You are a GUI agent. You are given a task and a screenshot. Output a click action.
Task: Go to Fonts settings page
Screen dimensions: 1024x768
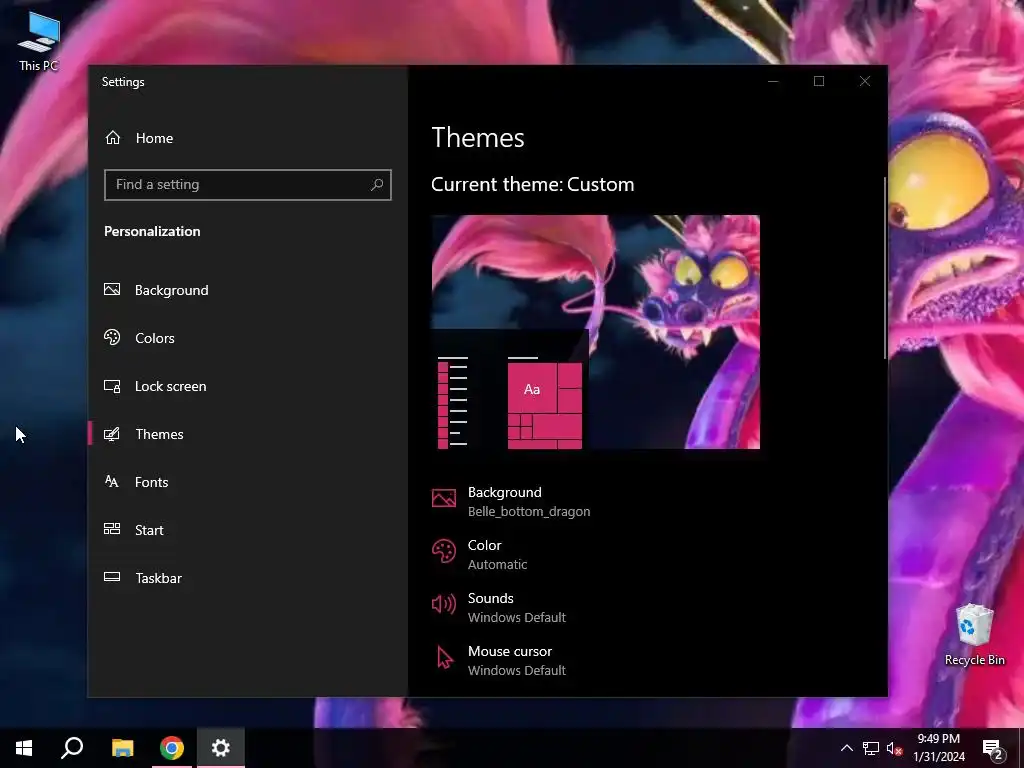click(248, 482)
